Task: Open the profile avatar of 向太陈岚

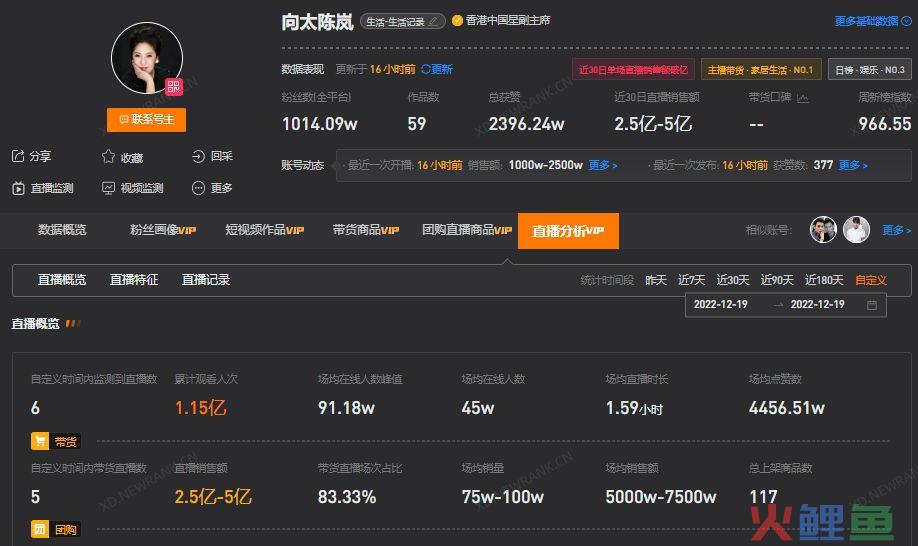Action: tap(146, 58)
